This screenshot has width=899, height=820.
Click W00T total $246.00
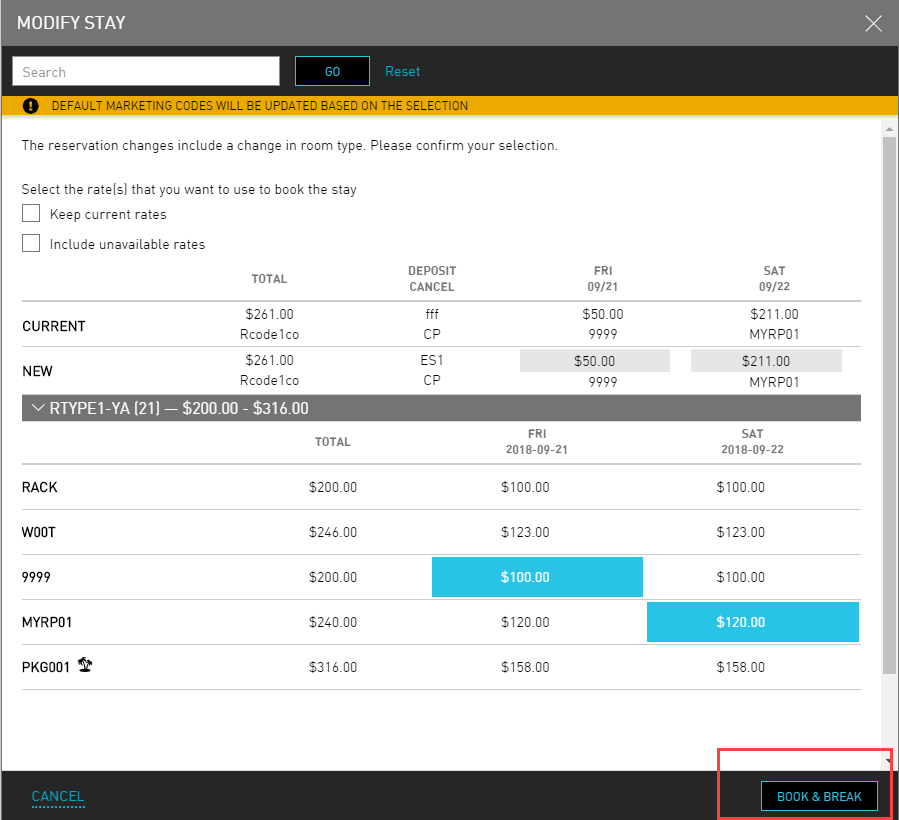[x=333, y=532]
